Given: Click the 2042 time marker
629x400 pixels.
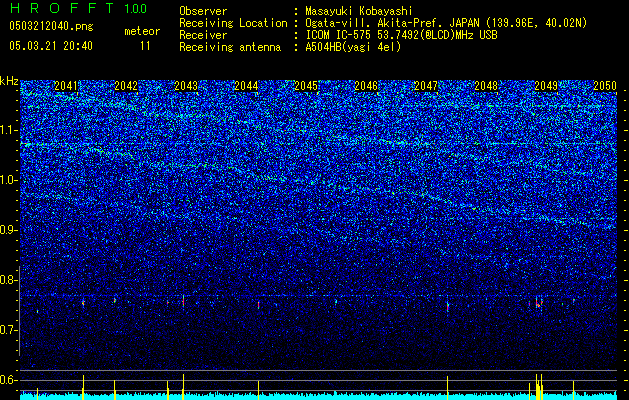Looking at the screenshot, I should [126, 86].
